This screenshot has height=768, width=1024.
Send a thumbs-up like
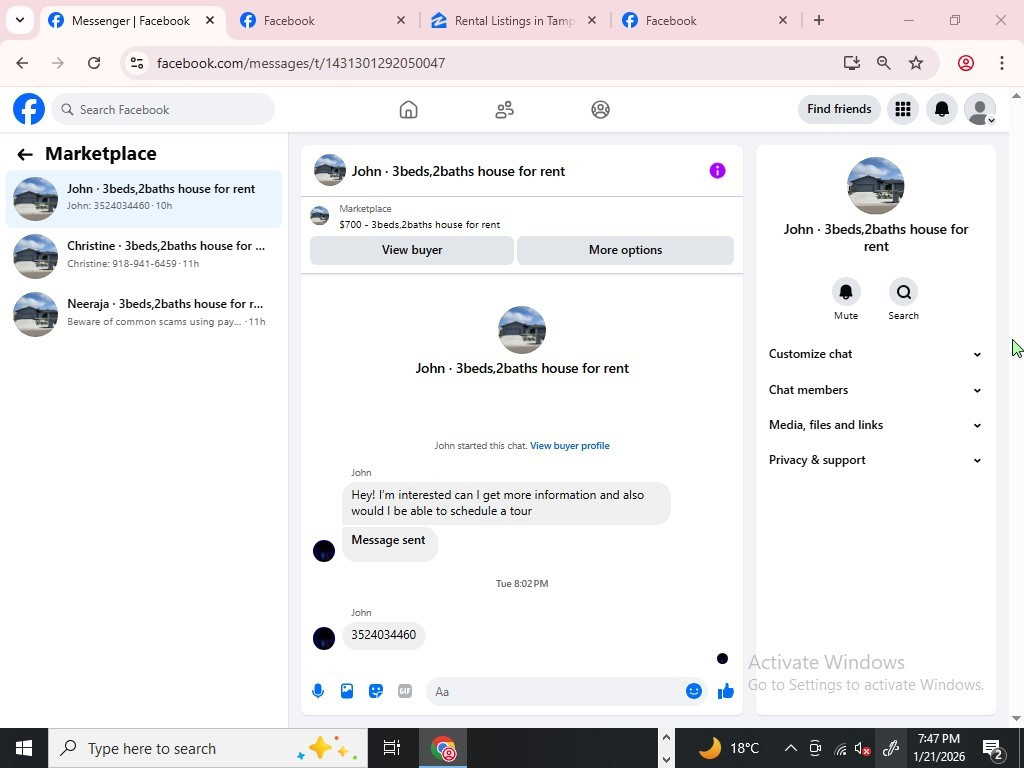(x=726, y=691)
